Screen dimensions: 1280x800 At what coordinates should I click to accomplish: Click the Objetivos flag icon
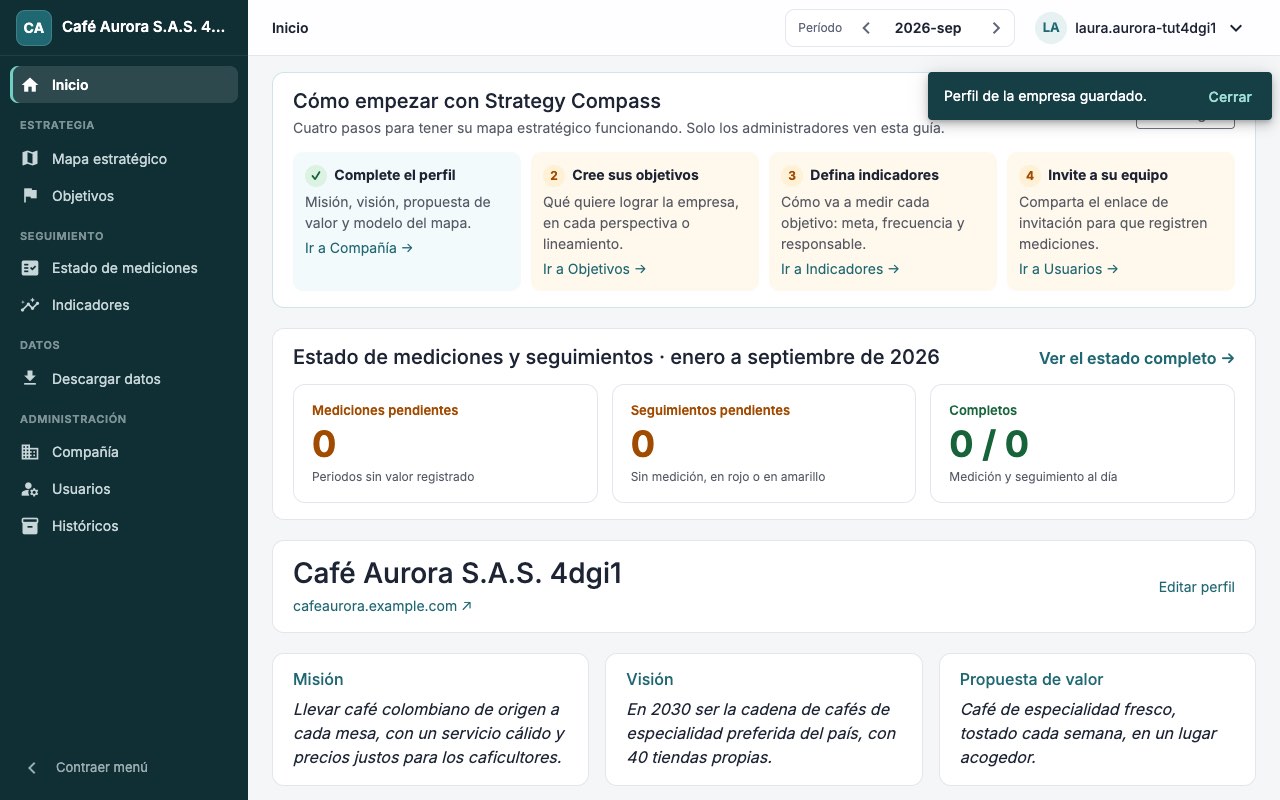pyautogui.click(x=30, y=196)
